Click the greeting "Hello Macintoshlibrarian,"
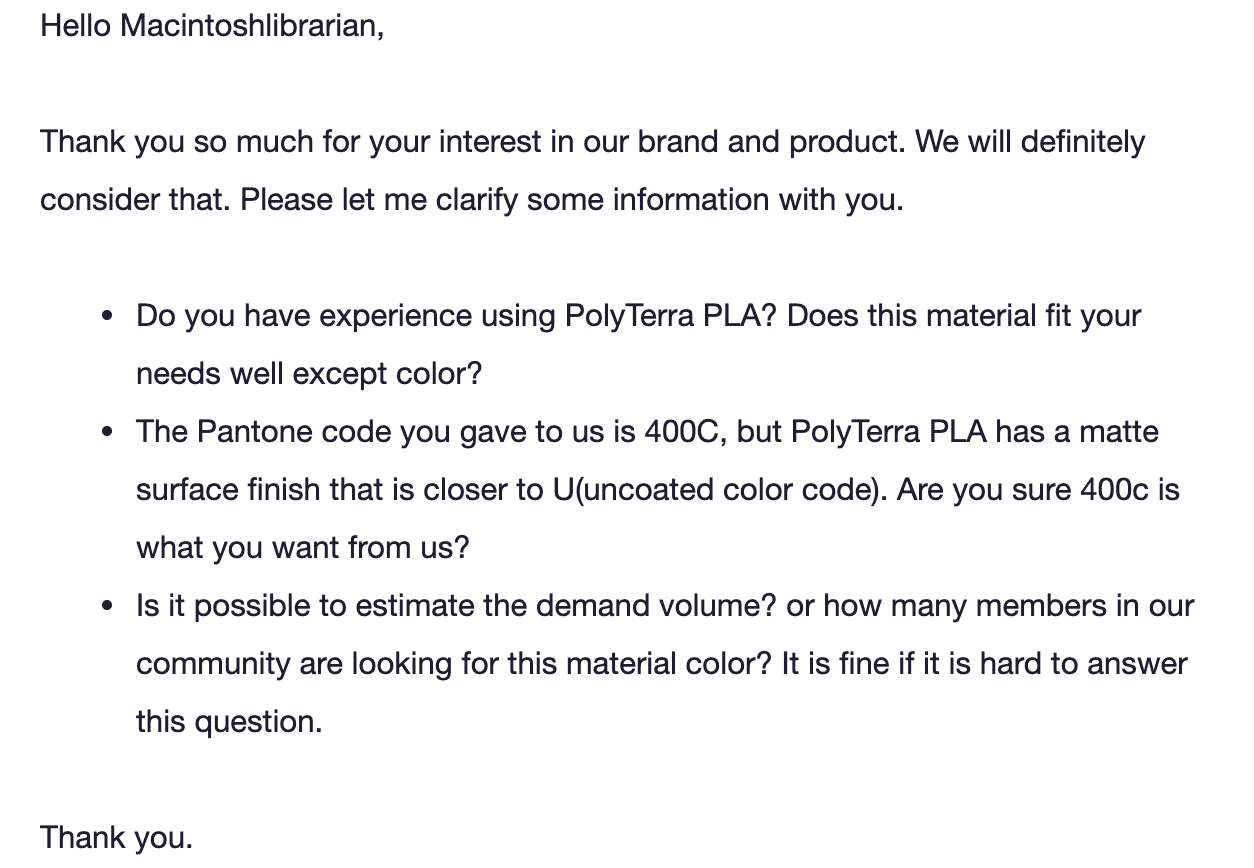1254x868 pixels. click(211, 26)
